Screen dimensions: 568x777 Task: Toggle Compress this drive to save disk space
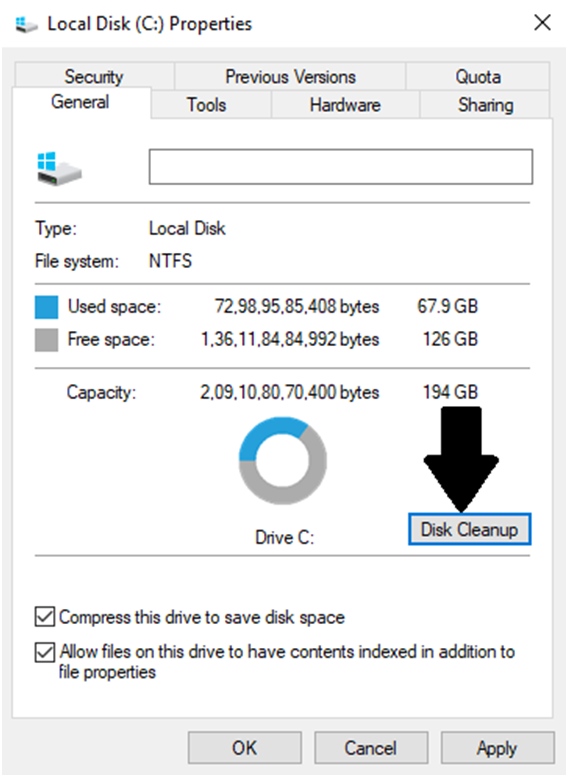pyautogui.click(x=45, y=617)
